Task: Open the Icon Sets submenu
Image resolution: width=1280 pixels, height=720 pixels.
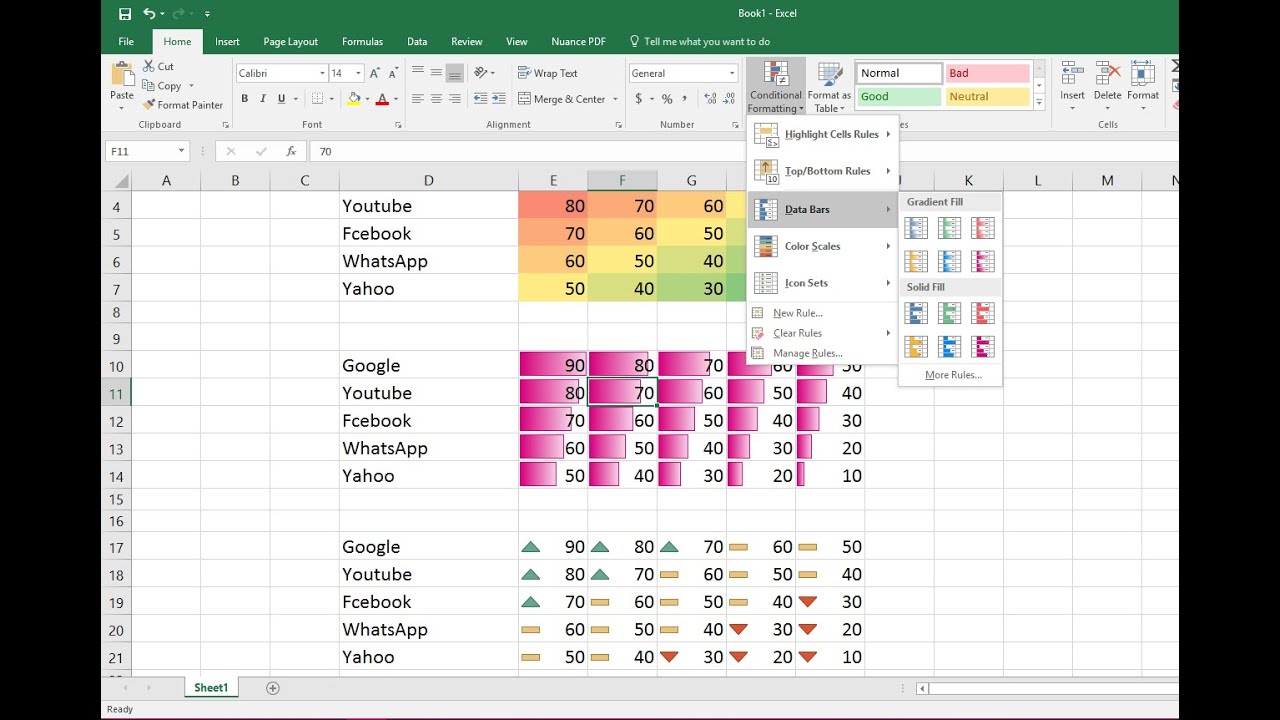Action: (x=823, y=283)
